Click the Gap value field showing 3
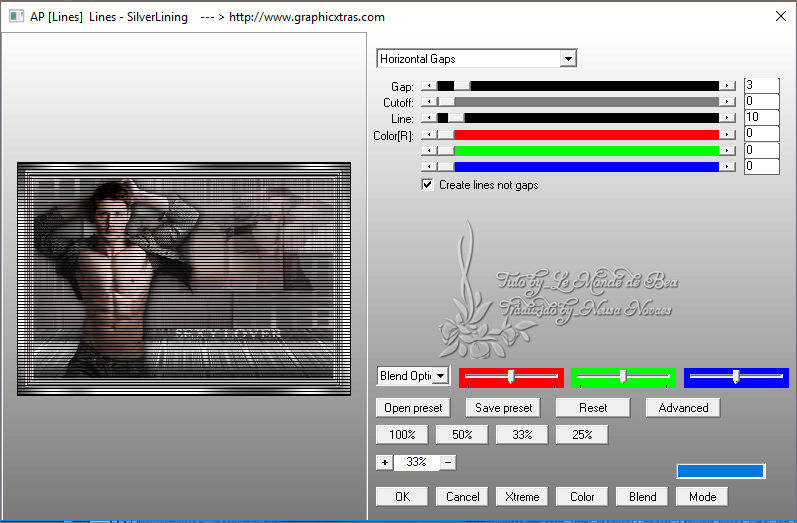The height and width of the screenshot is (523, 797). (761, 85)
